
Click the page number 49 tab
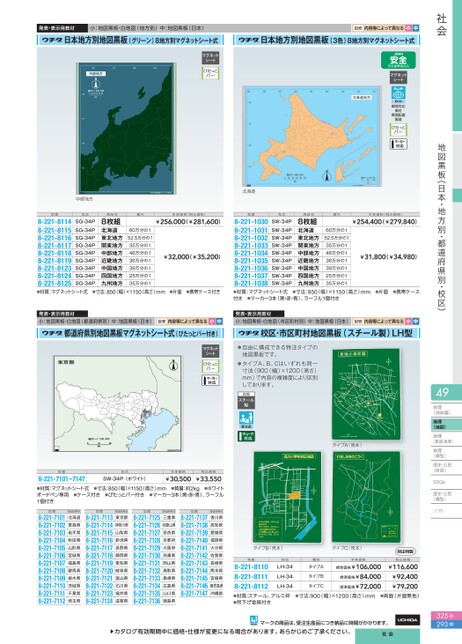446,392
